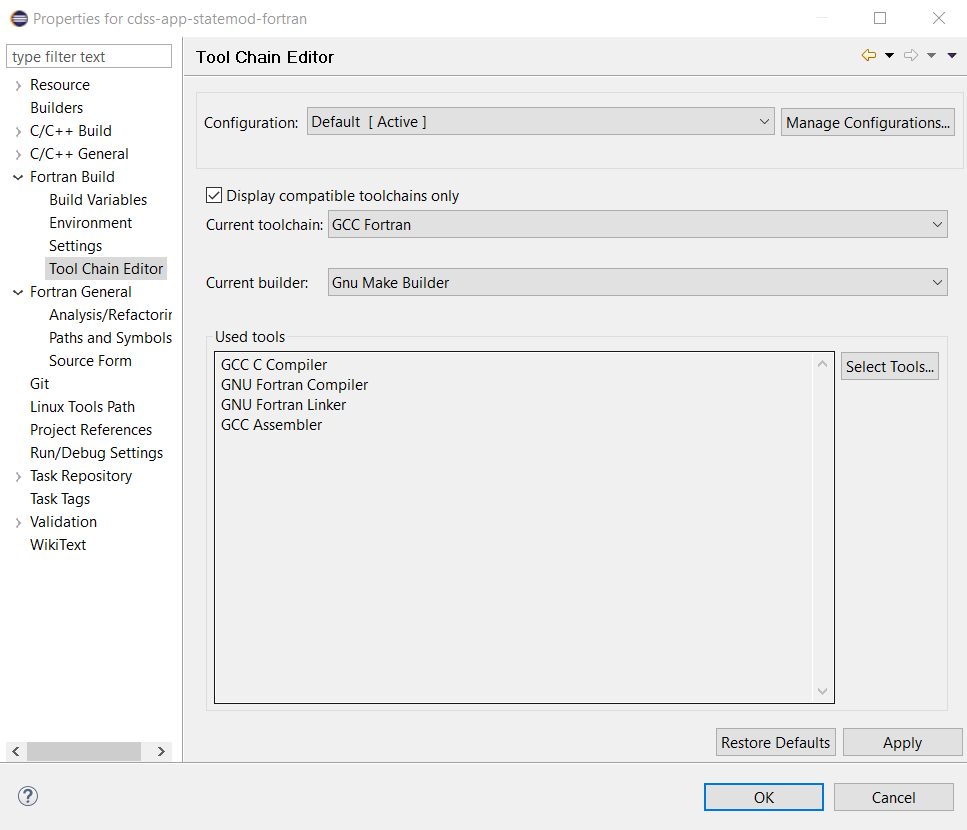Image resolution: width=967 pixels, height=830 pixels.
Task: Open Source Form page
Action: click(90, 361)
